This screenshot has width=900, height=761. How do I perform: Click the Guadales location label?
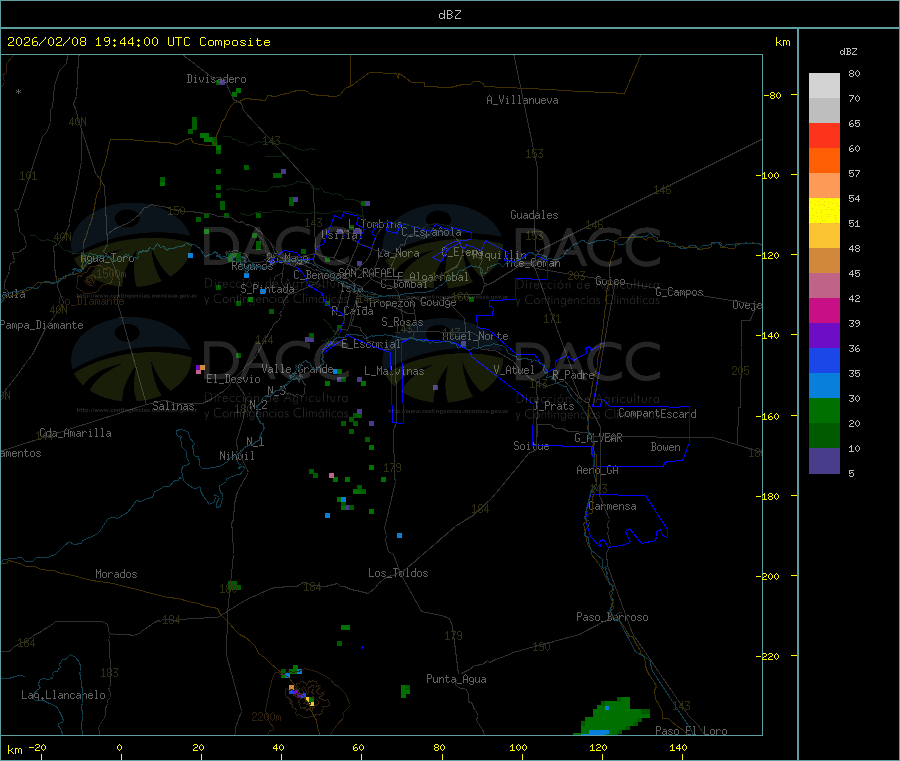pos(534,215)
